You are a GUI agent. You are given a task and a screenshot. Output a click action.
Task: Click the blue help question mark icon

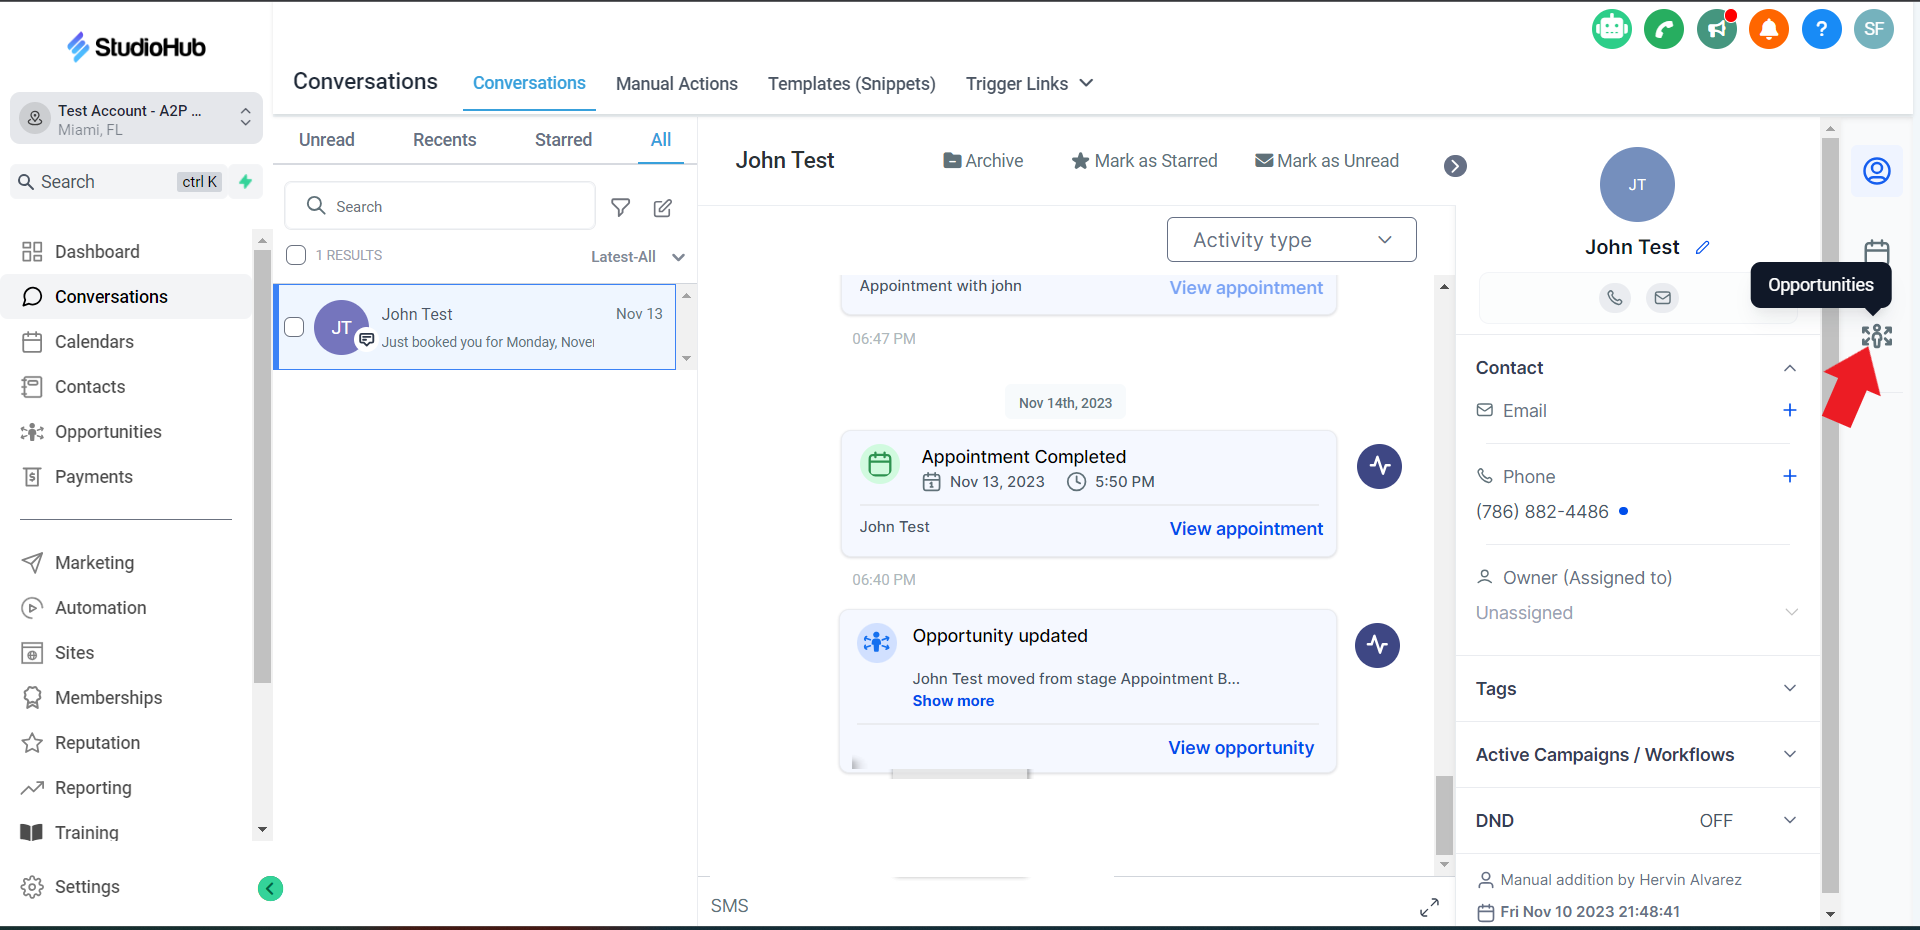[1822, 29]
